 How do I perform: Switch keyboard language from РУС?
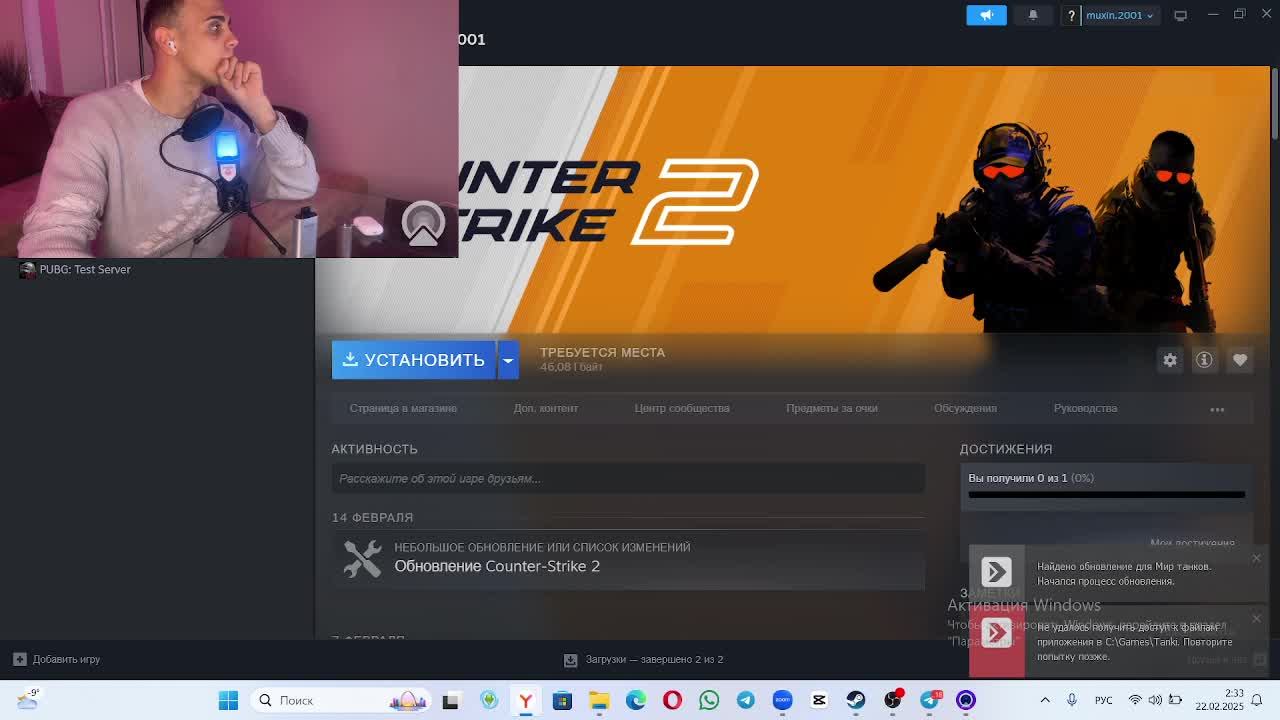[1103, 700]
